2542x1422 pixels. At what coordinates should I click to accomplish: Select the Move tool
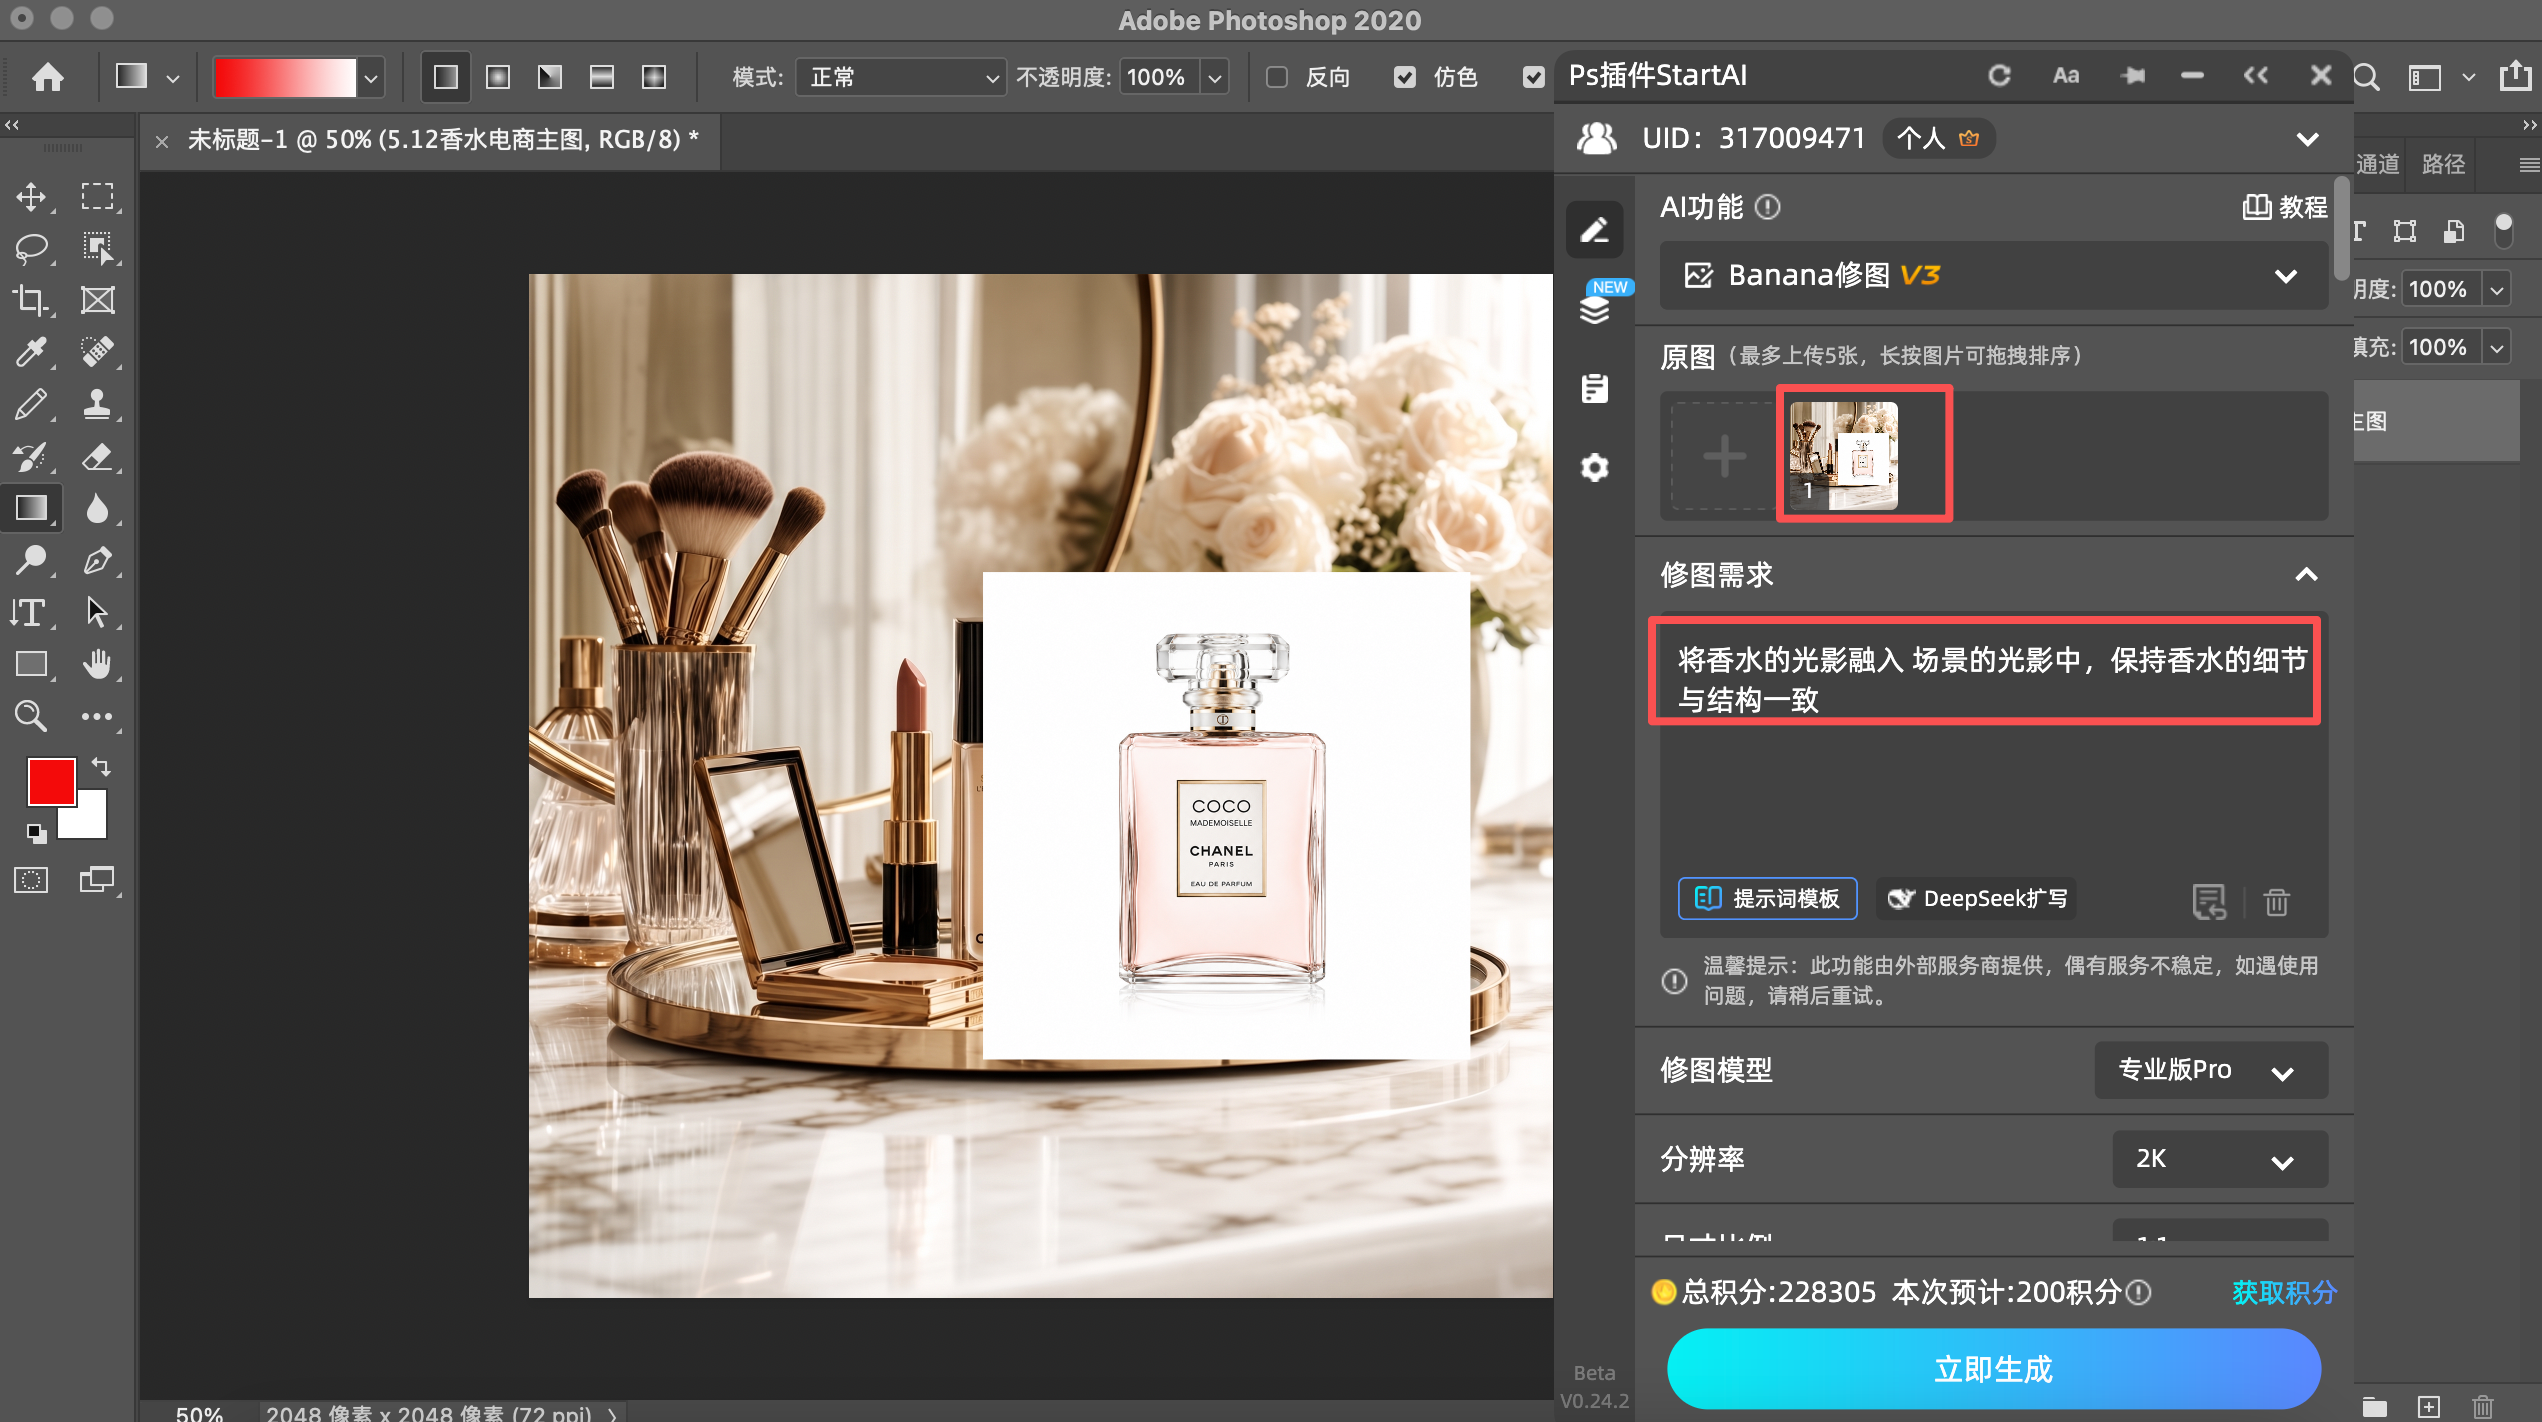tap(31, 196)
